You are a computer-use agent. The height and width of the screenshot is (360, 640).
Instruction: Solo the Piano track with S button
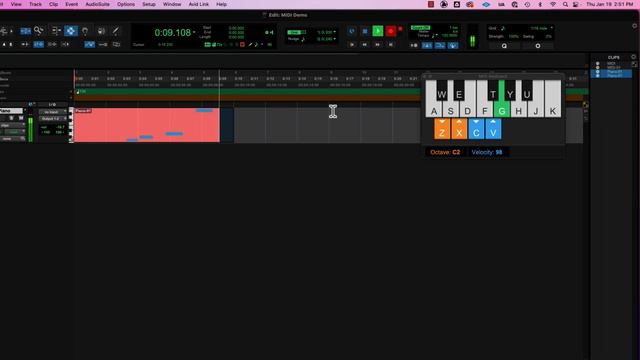pyautogui.click(x=11, y=118)
